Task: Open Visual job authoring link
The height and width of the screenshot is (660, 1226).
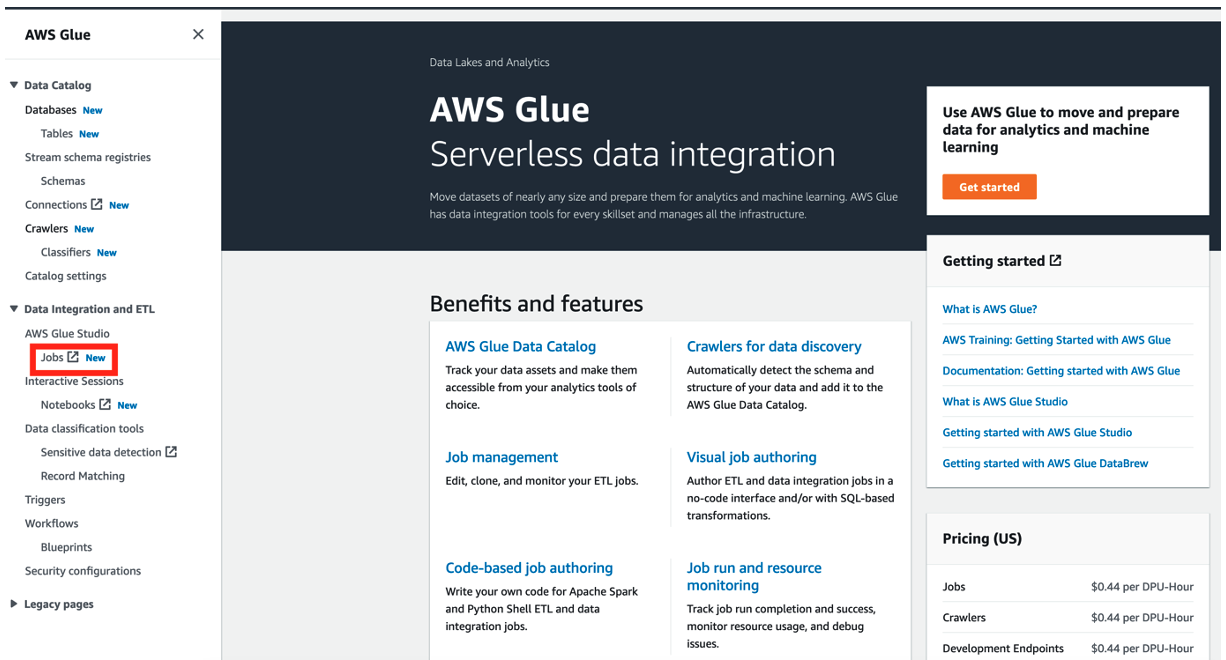Action: [751, 457]
